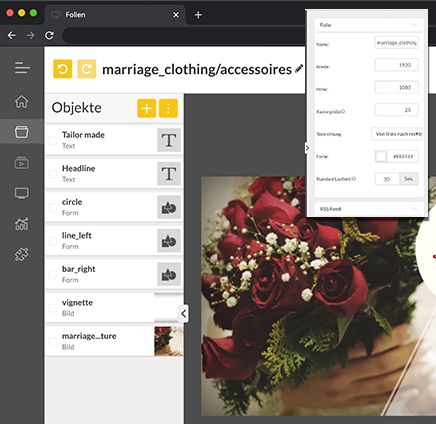Collapse the Folie section header
This screenshot has width=436, height=424.
[x=368, y=25]
